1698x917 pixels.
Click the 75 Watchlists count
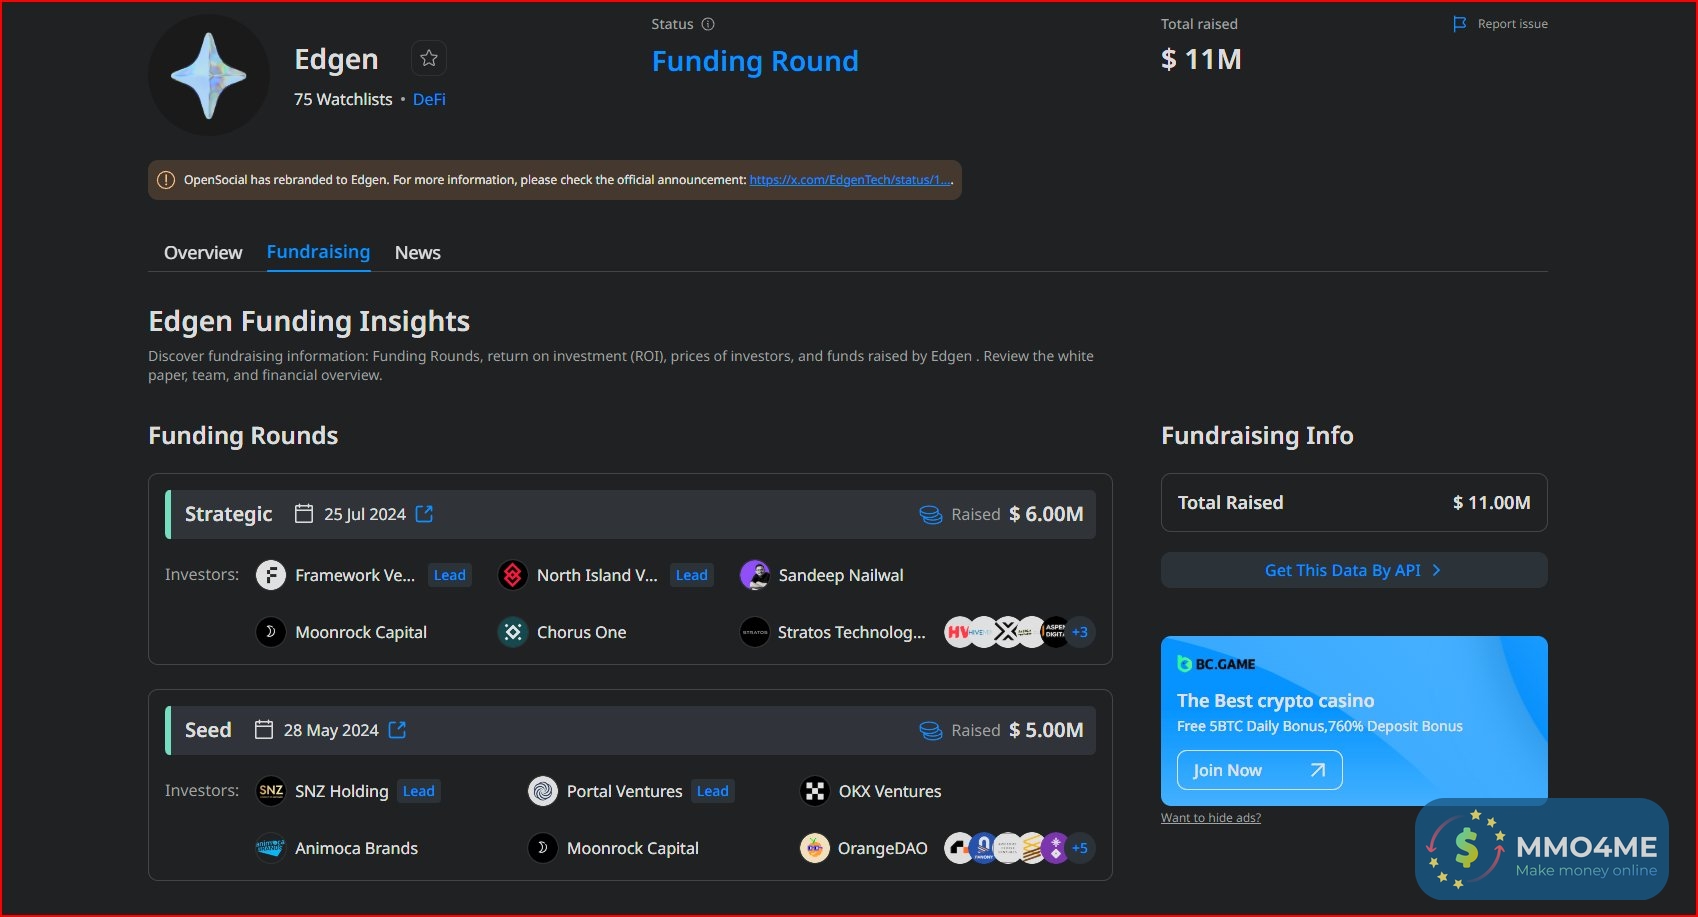343,99
